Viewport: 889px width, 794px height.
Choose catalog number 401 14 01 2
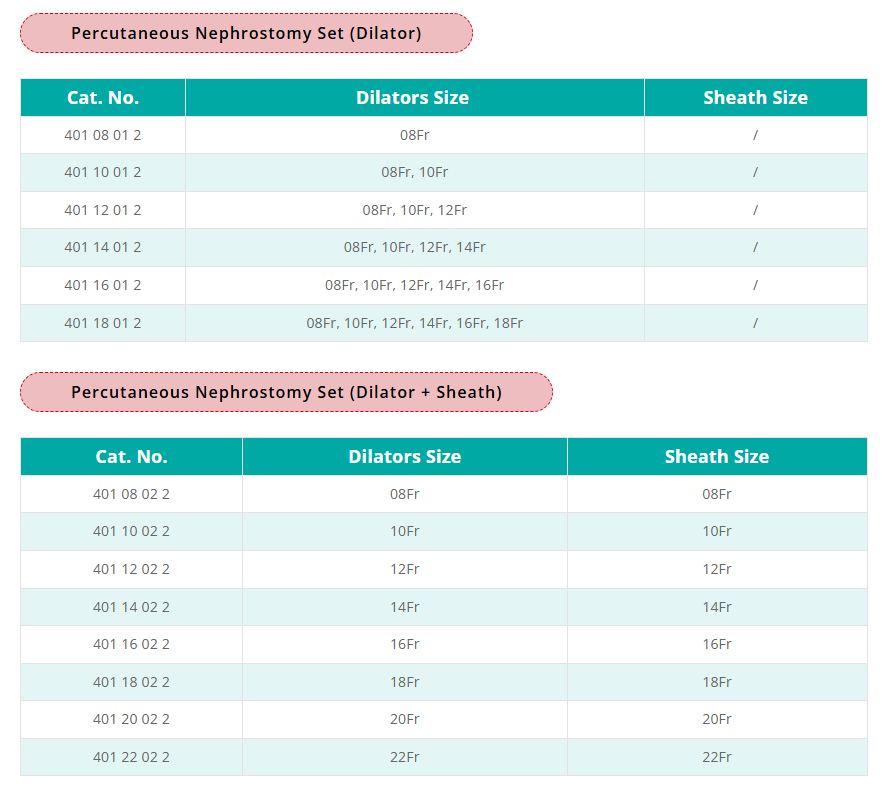click(103, 247)
